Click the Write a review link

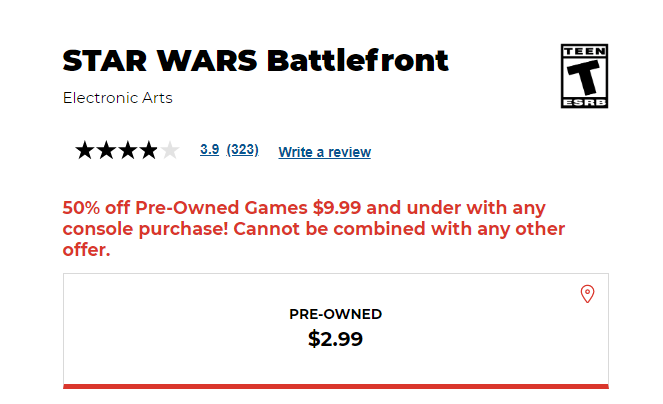point(324,152)
